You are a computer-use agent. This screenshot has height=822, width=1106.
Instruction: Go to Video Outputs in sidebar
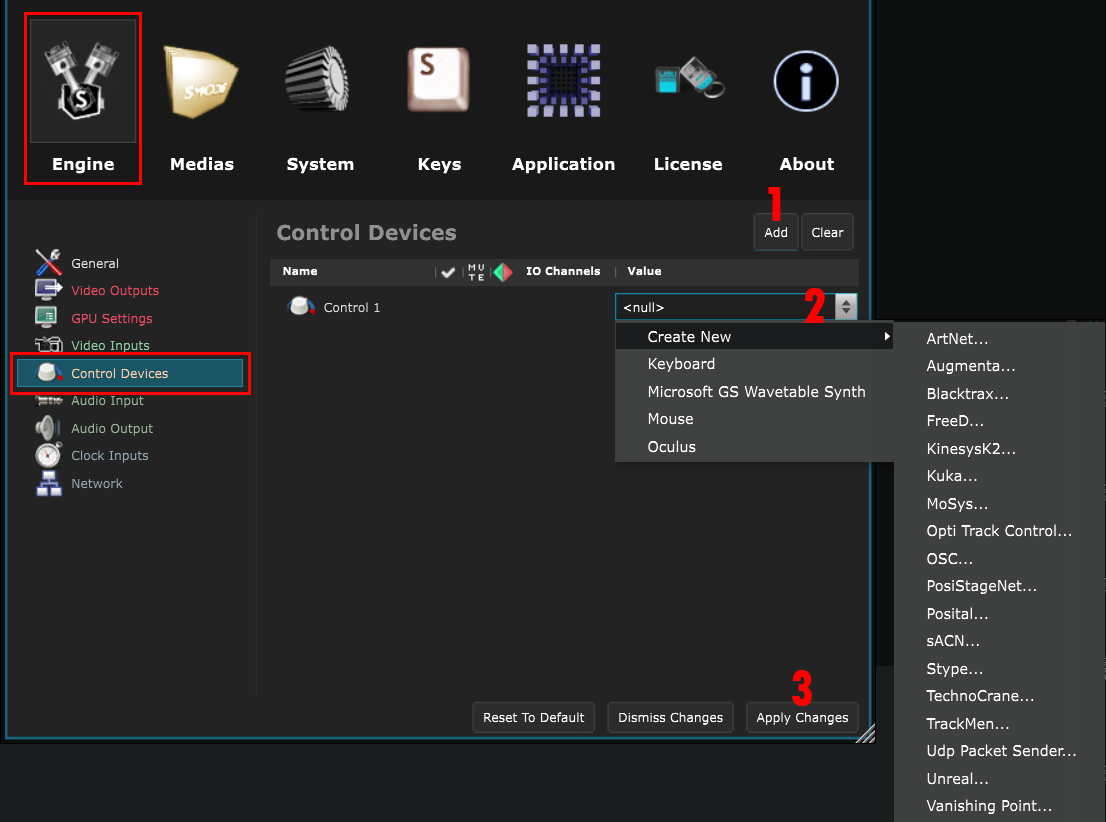pyautogui.click(x=115, y=291)
